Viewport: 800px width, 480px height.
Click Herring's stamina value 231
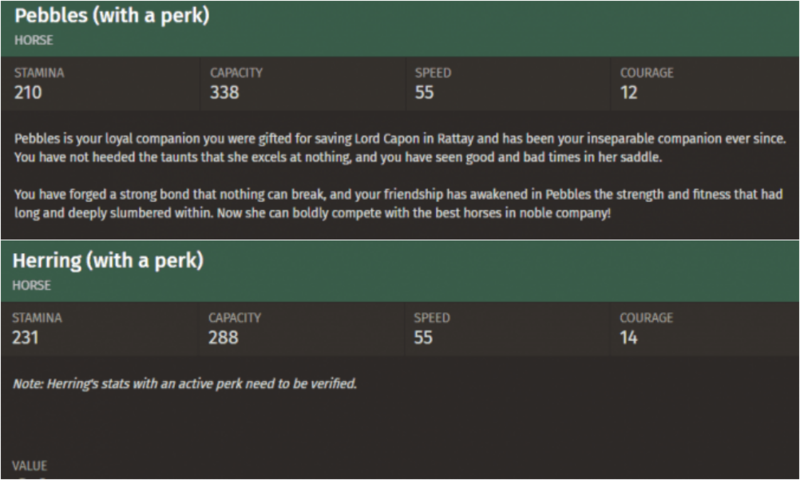(x=27, y=338)
